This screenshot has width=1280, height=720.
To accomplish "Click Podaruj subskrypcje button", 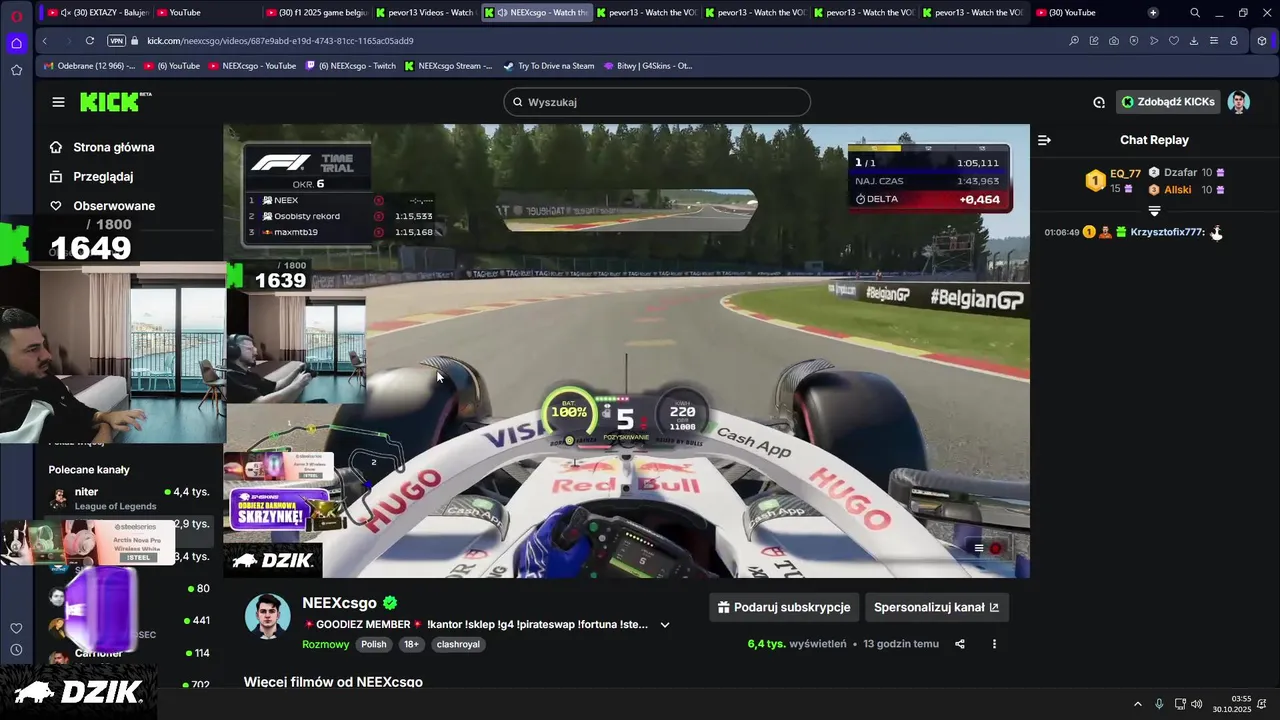I will click(784, 607).
